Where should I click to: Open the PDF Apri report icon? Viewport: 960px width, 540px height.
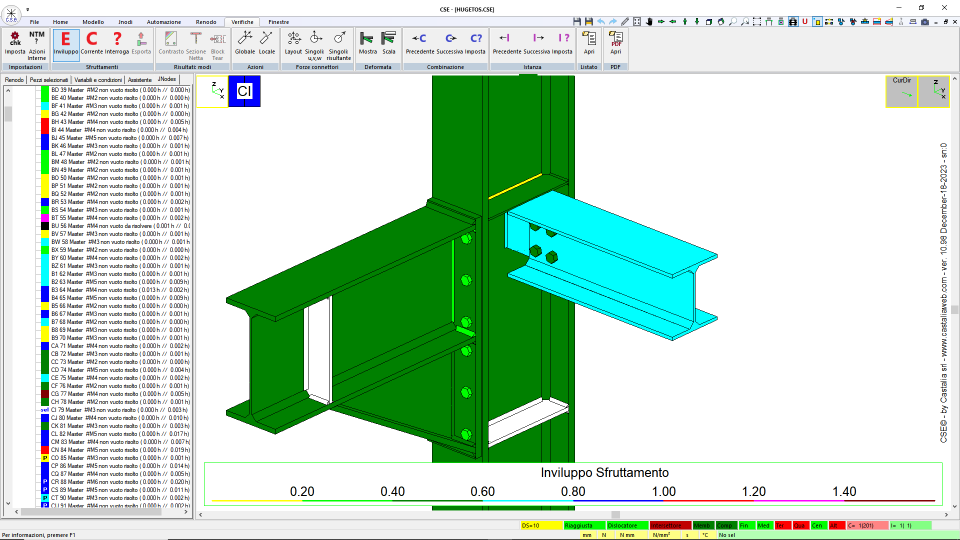(615, 44)
